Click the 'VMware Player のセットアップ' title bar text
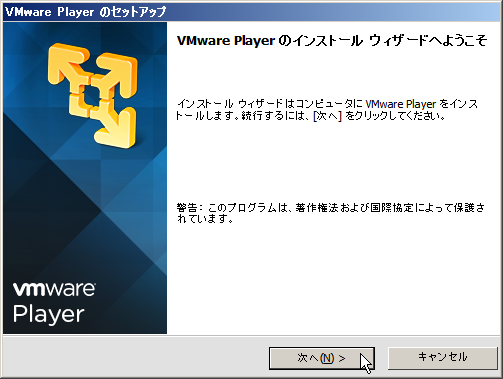 pyautogui.click(x=86, y=12)
